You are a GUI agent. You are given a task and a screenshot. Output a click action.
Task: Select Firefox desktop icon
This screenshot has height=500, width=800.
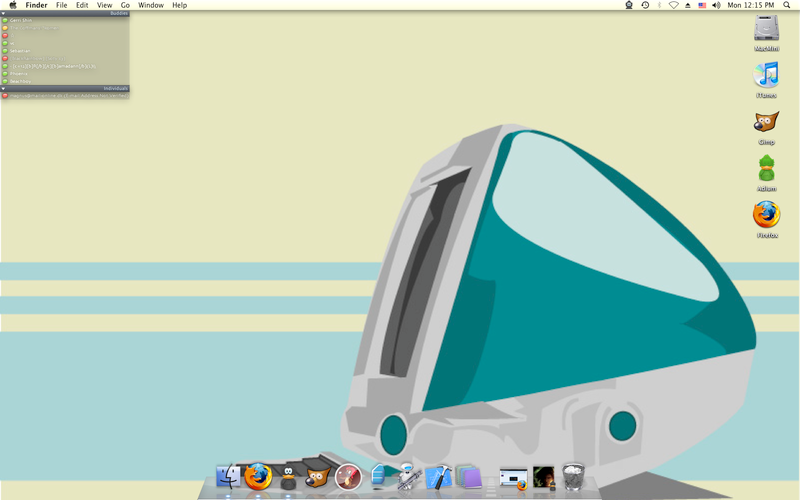point(766,214)
